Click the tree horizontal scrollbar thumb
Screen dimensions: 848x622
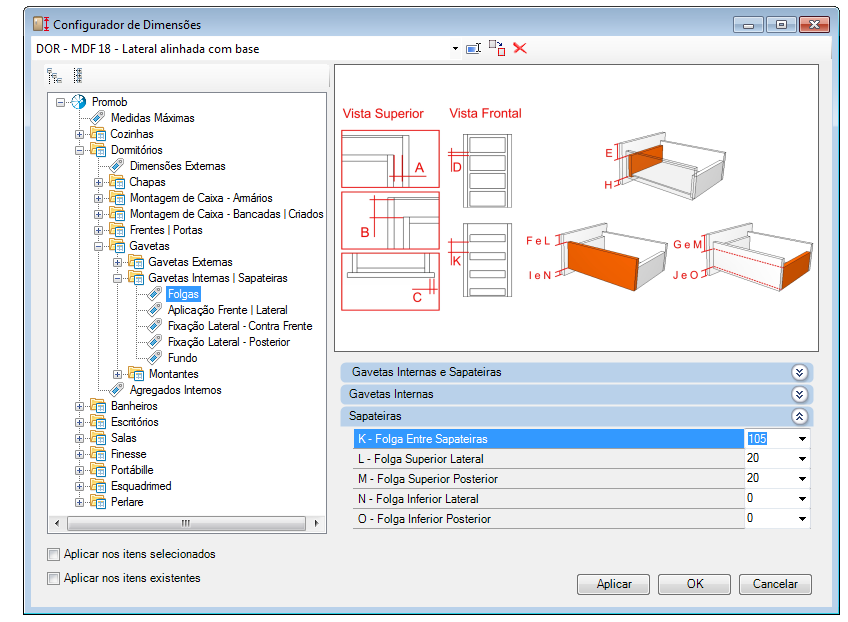(186, 523)
